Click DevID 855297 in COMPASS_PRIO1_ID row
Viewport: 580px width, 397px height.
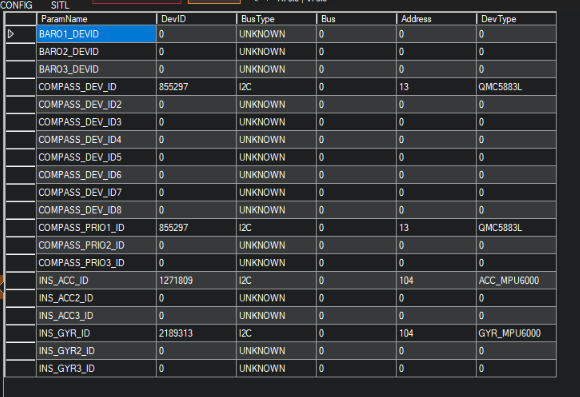pos(196,228)
